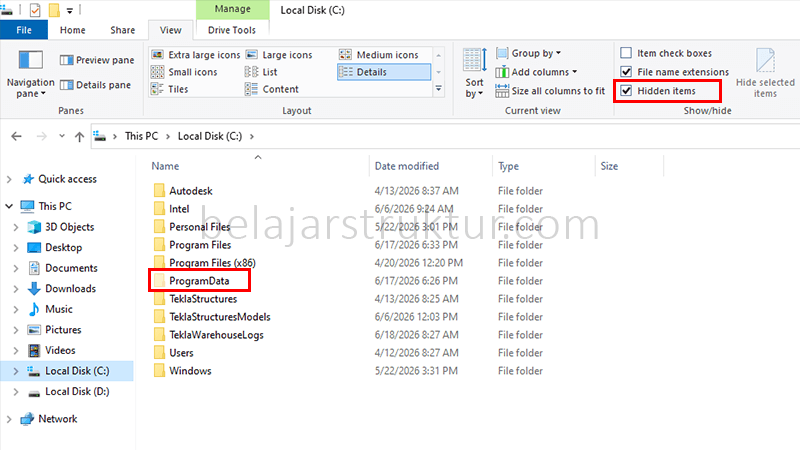Screen dimensions: 800x450
Task: Select the Windows folder icon
Action: click(159, 370)
